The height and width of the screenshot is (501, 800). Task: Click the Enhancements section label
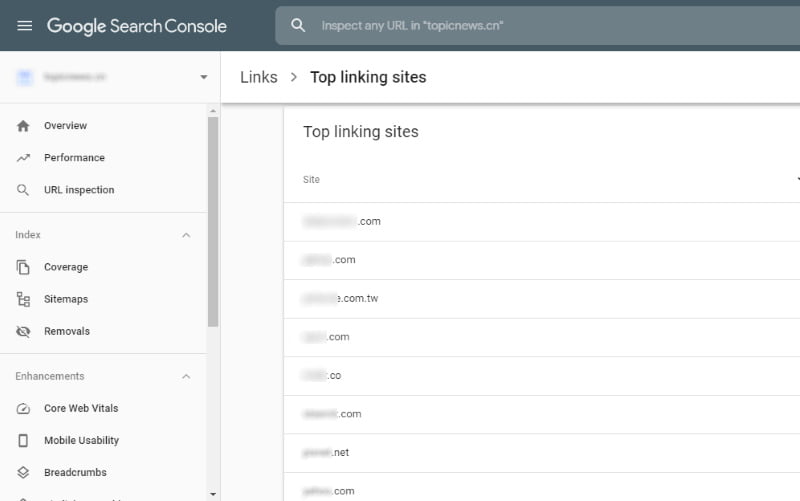(49, 376)
